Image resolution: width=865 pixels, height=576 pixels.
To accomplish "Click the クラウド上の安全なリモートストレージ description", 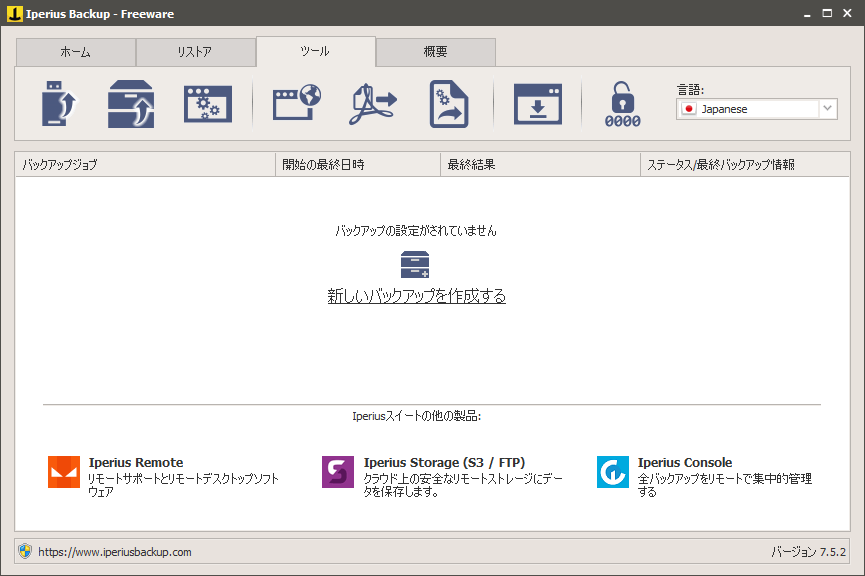I will pos(463,485).
